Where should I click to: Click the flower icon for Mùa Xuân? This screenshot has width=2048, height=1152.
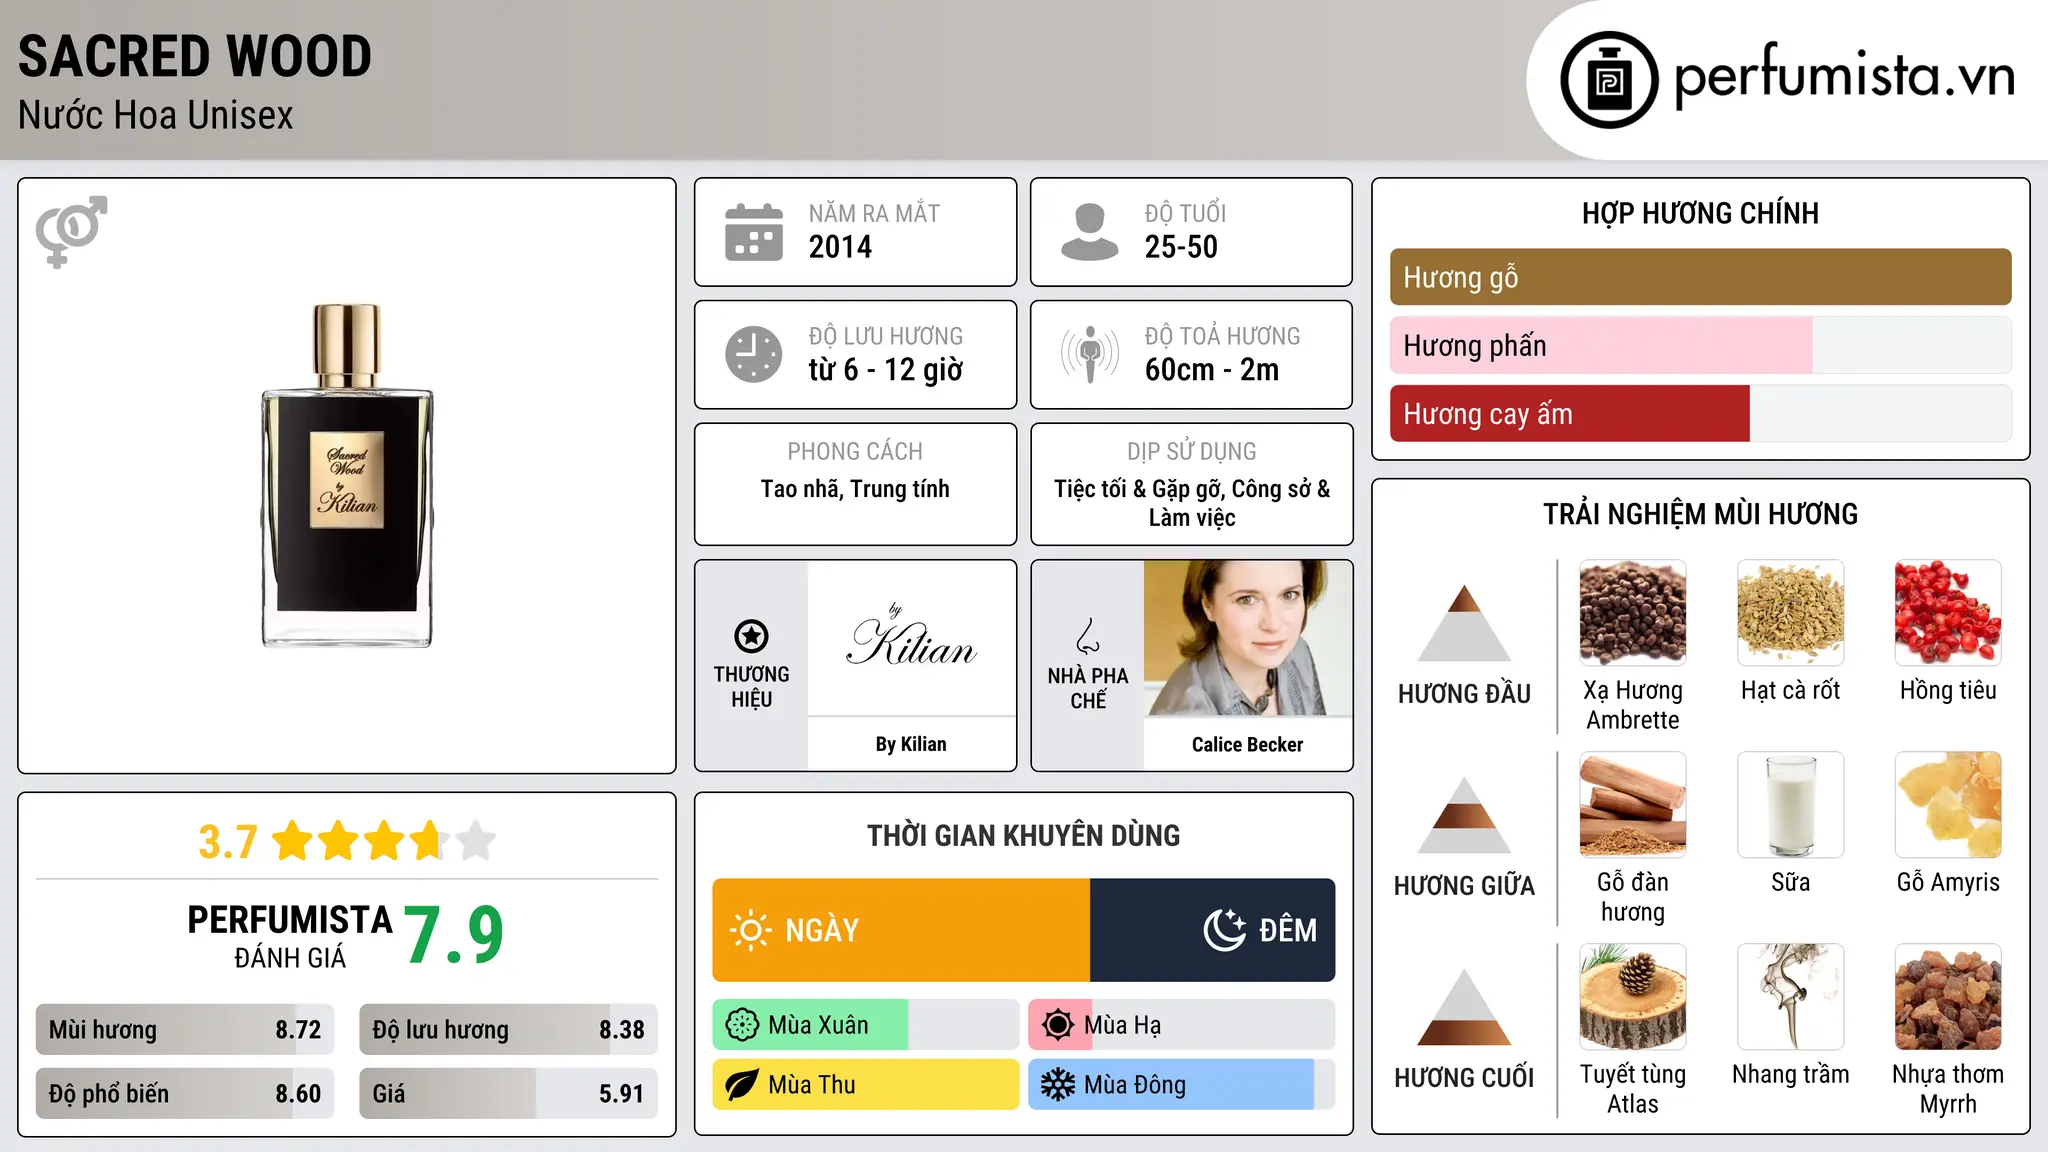(742, 1025)
